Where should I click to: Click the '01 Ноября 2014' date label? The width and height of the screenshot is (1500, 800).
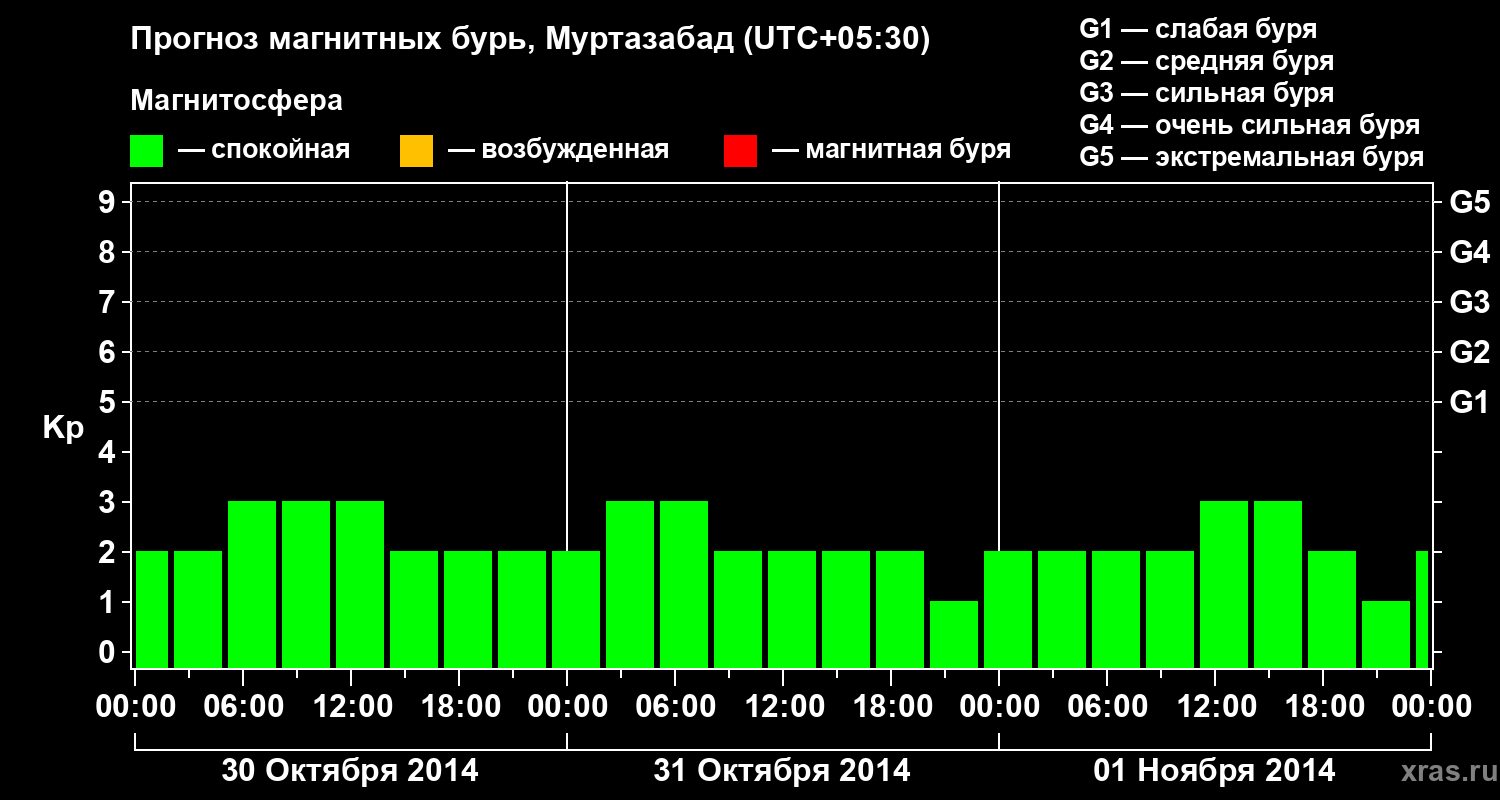1214,770
